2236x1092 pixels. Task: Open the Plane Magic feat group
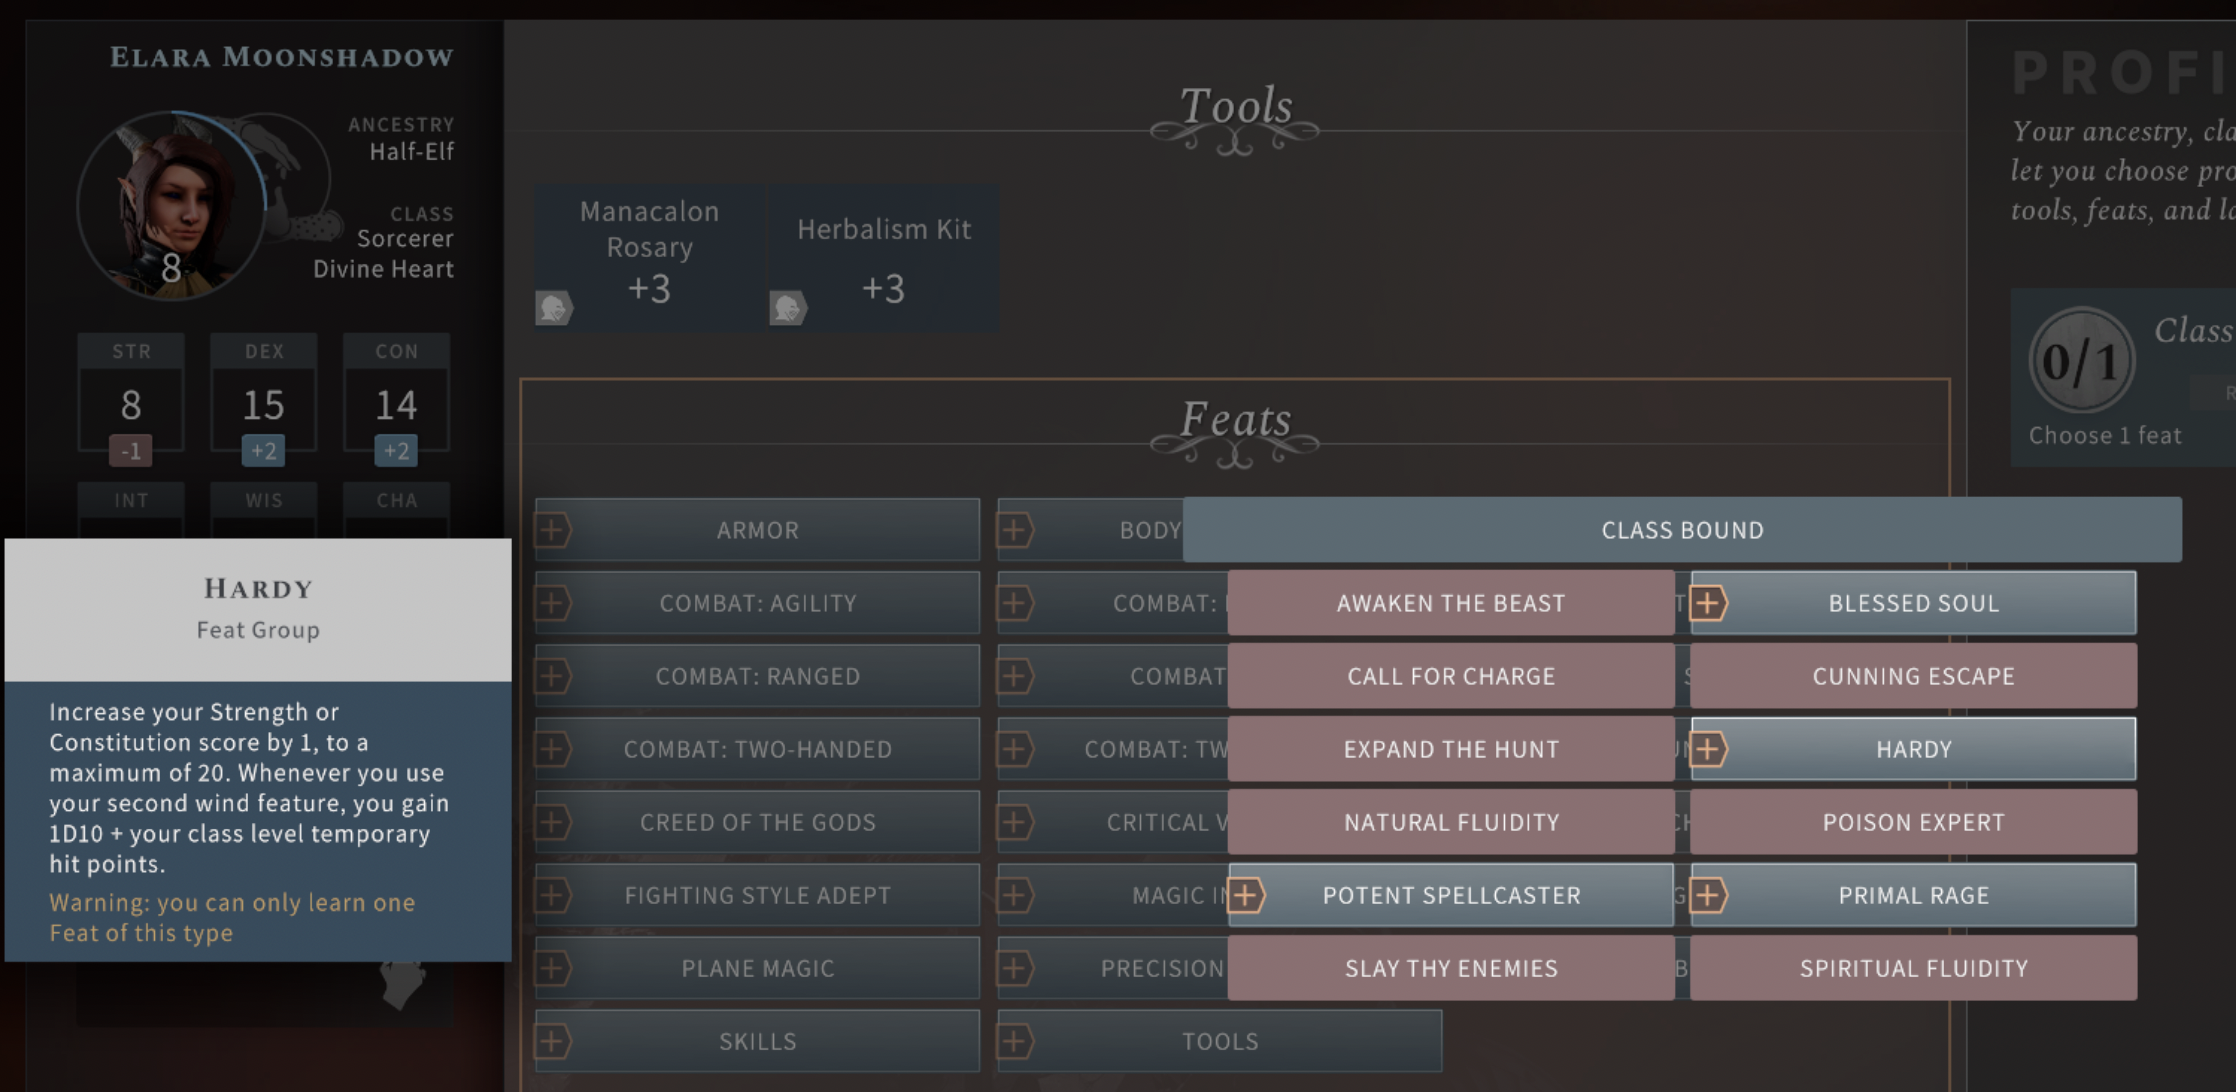pyautogui.click(x=757, y=968)
